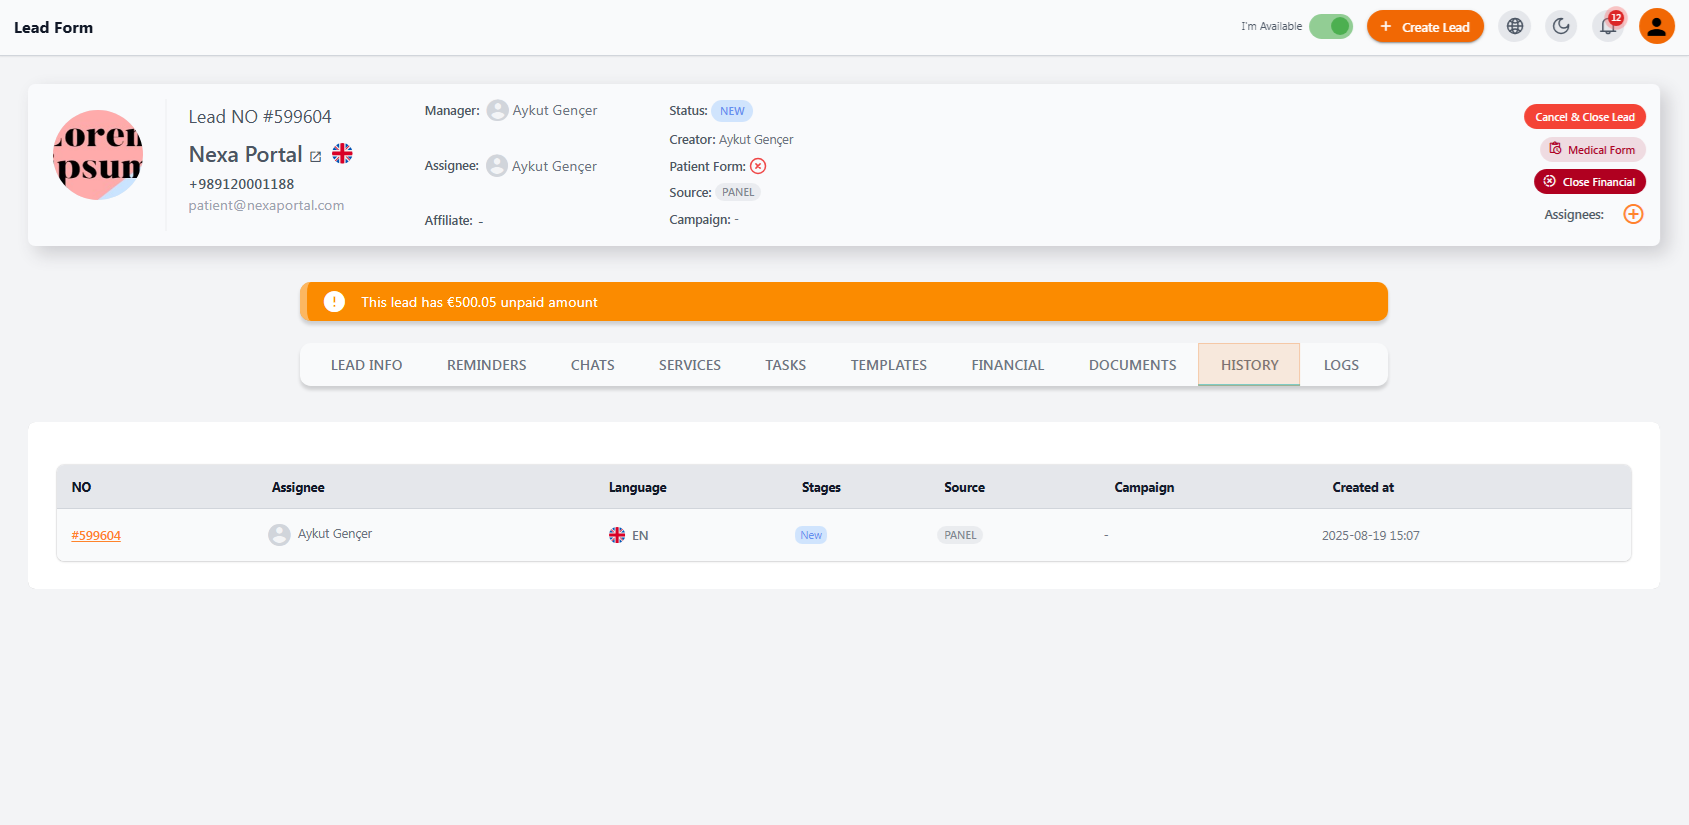The height and width of the screenshot is (825, 1689).
Task: Click the lead profile picture thumbnail
Action: pos(98,155)
